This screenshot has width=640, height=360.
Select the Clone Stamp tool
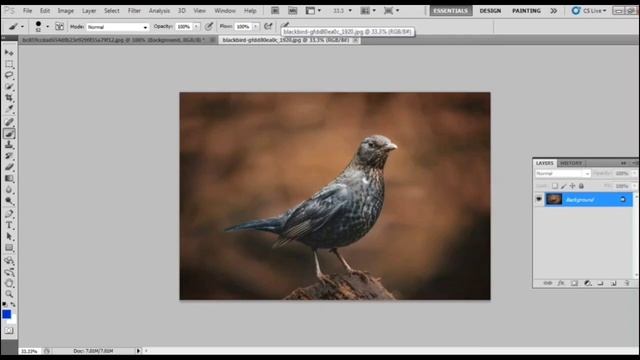coord(9,145)
